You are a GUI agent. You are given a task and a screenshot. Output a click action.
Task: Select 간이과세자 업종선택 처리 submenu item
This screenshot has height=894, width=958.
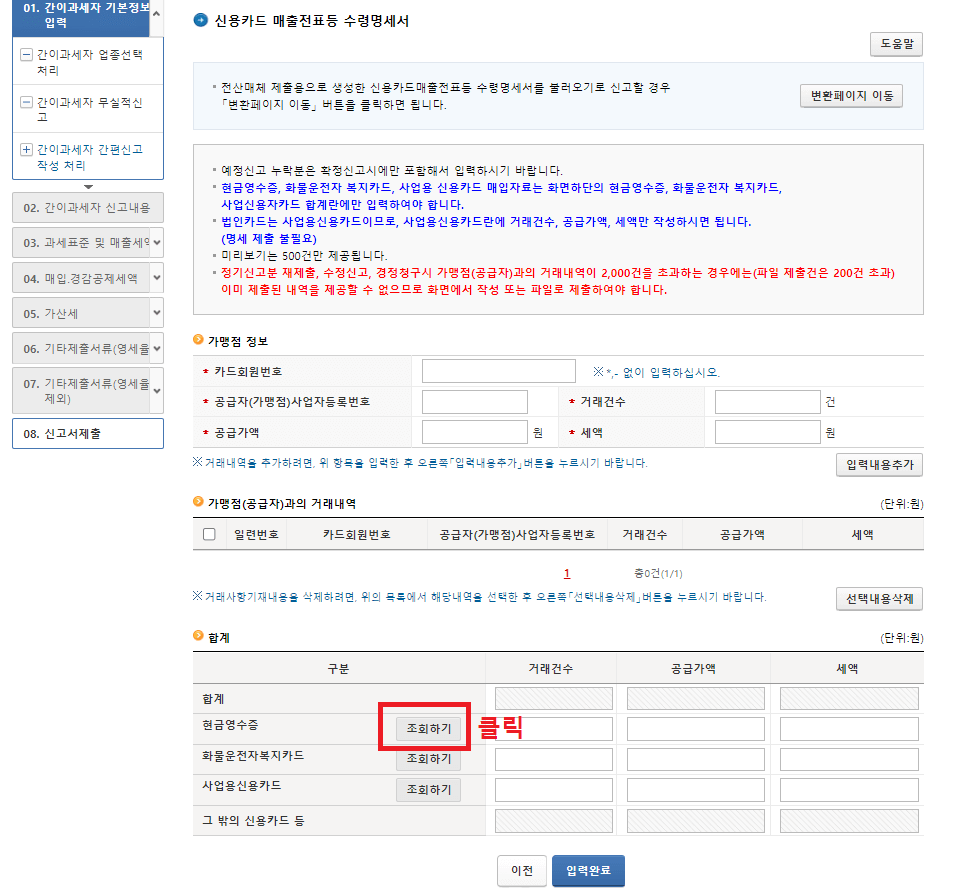90,62
